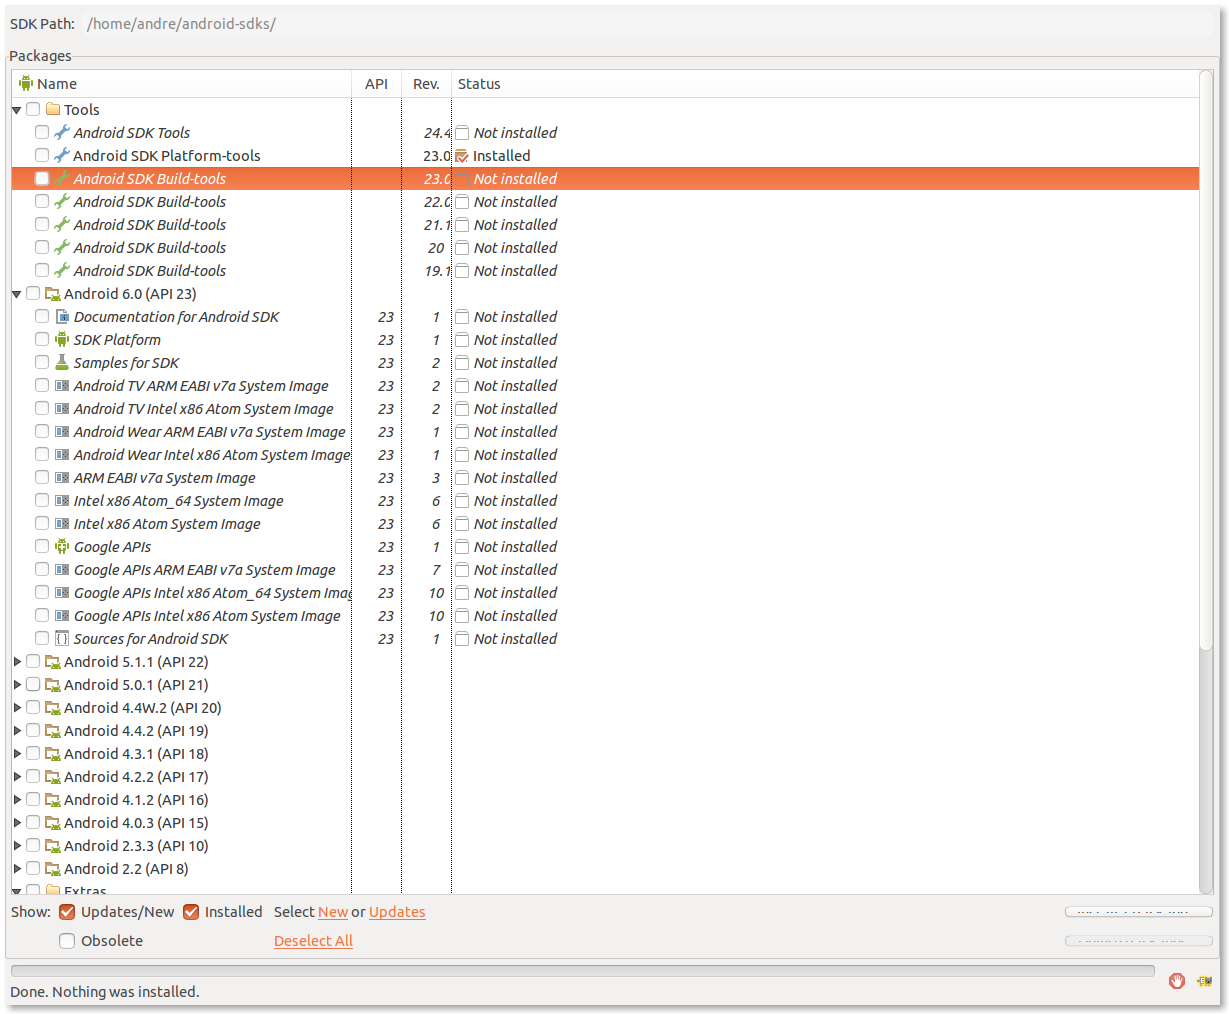Click the red stop hand icon in status bar
The height and width of the screenshot is (1014, 1229).
[x=1177, y=981]
